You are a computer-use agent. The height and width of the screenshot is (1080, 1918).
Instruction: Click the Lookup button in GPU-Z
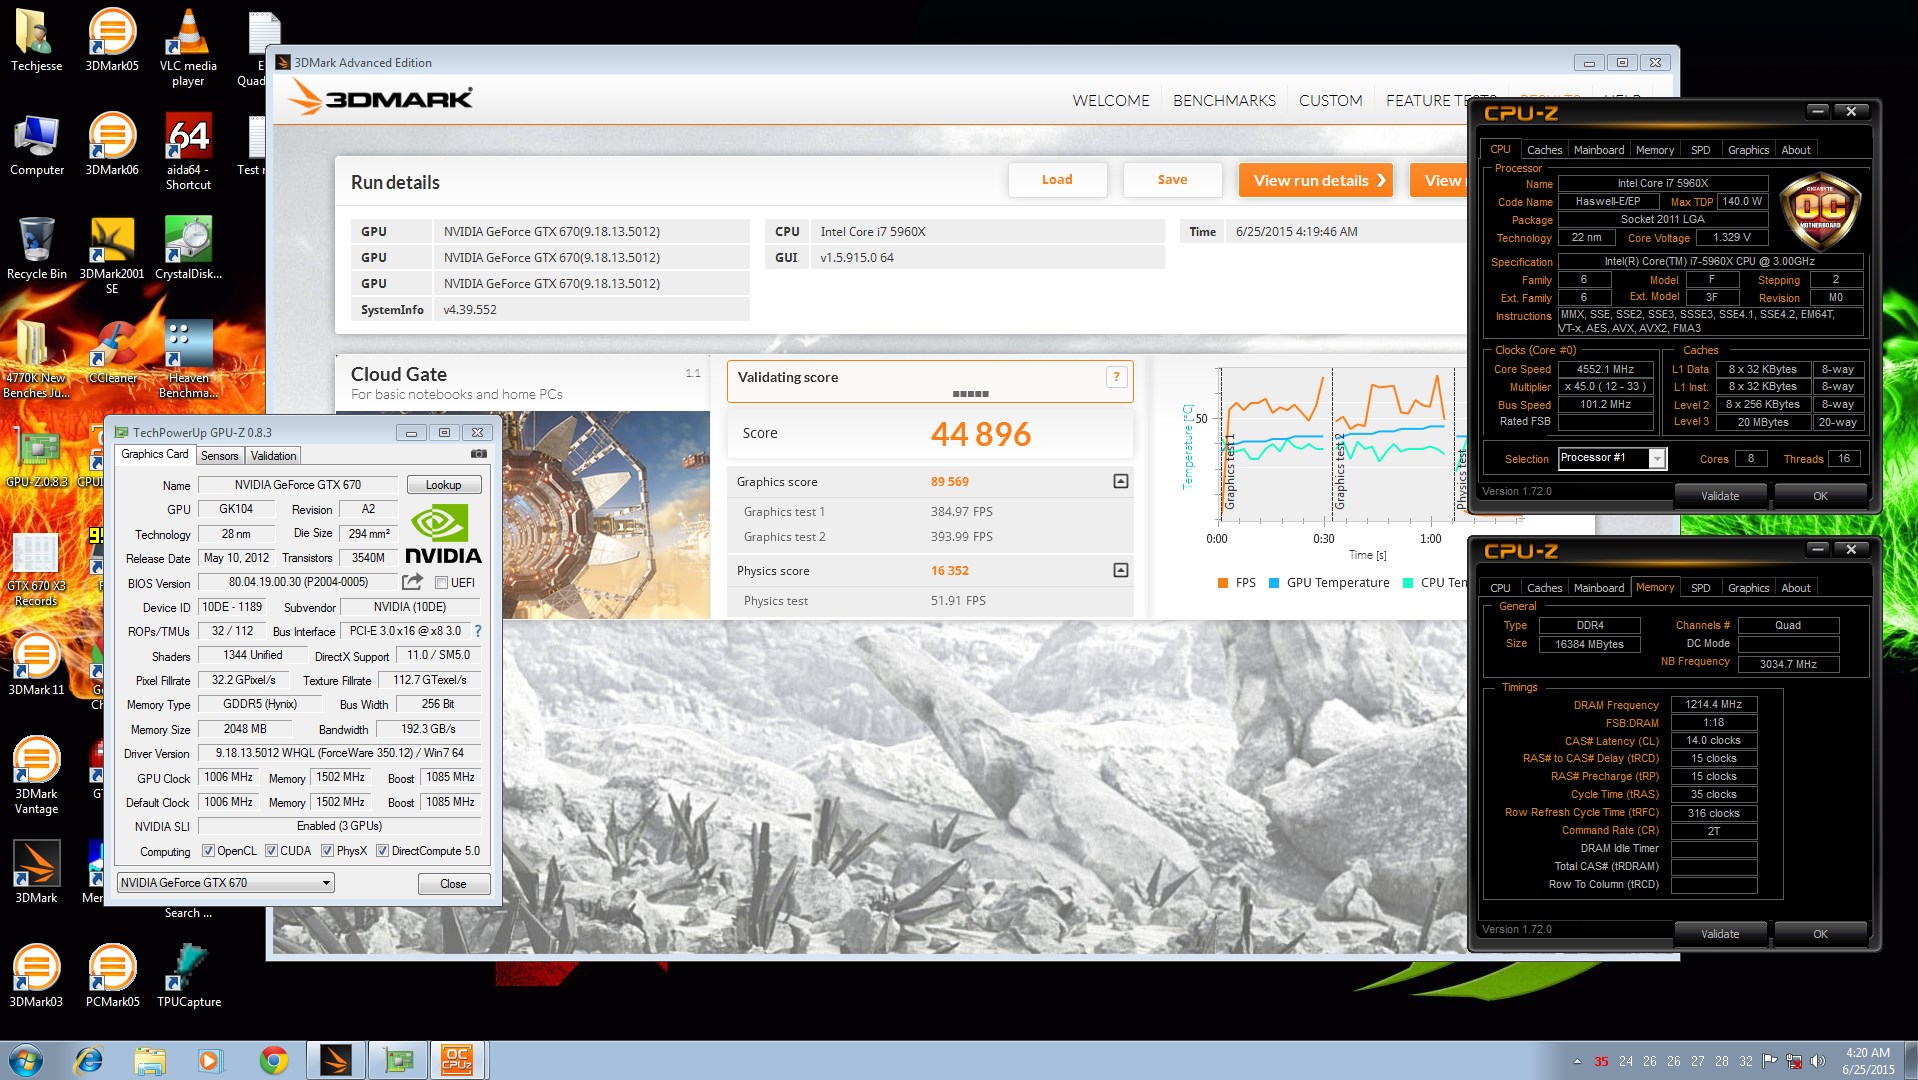click(x=444, y=485)
